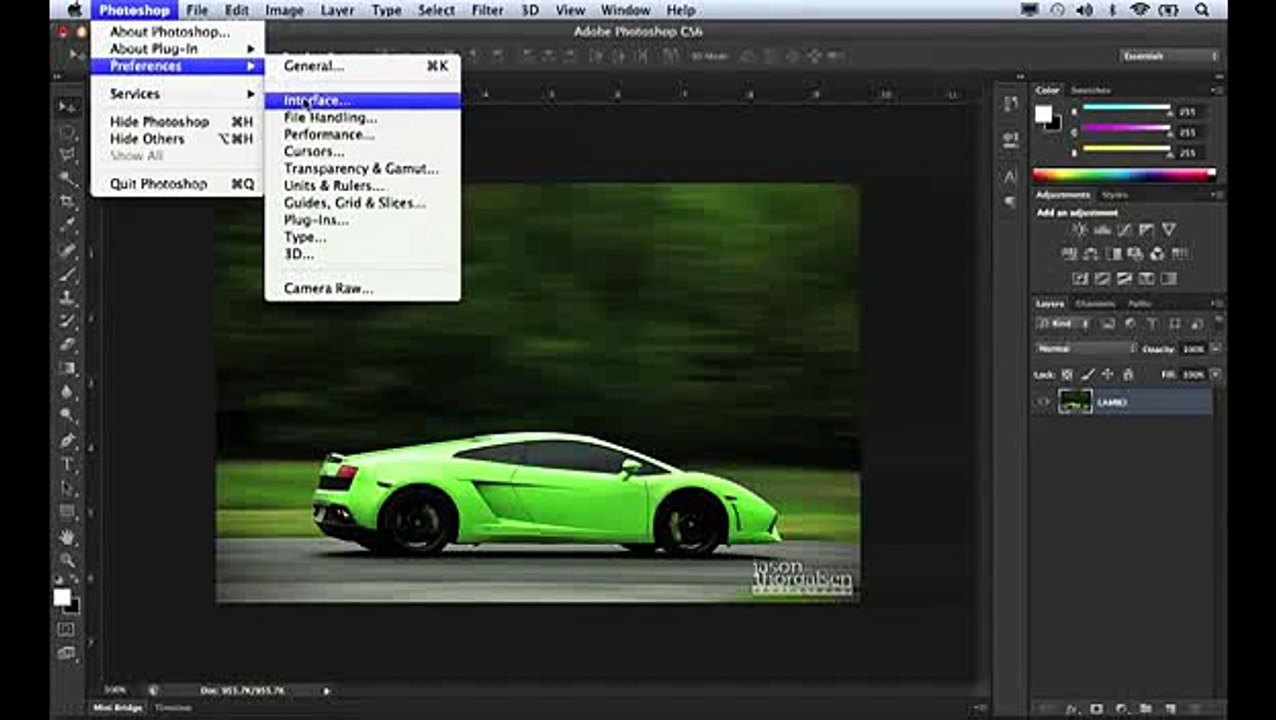Select the Horizontal Type tool
Screen dimensions: 1276x720
point(67,464)
